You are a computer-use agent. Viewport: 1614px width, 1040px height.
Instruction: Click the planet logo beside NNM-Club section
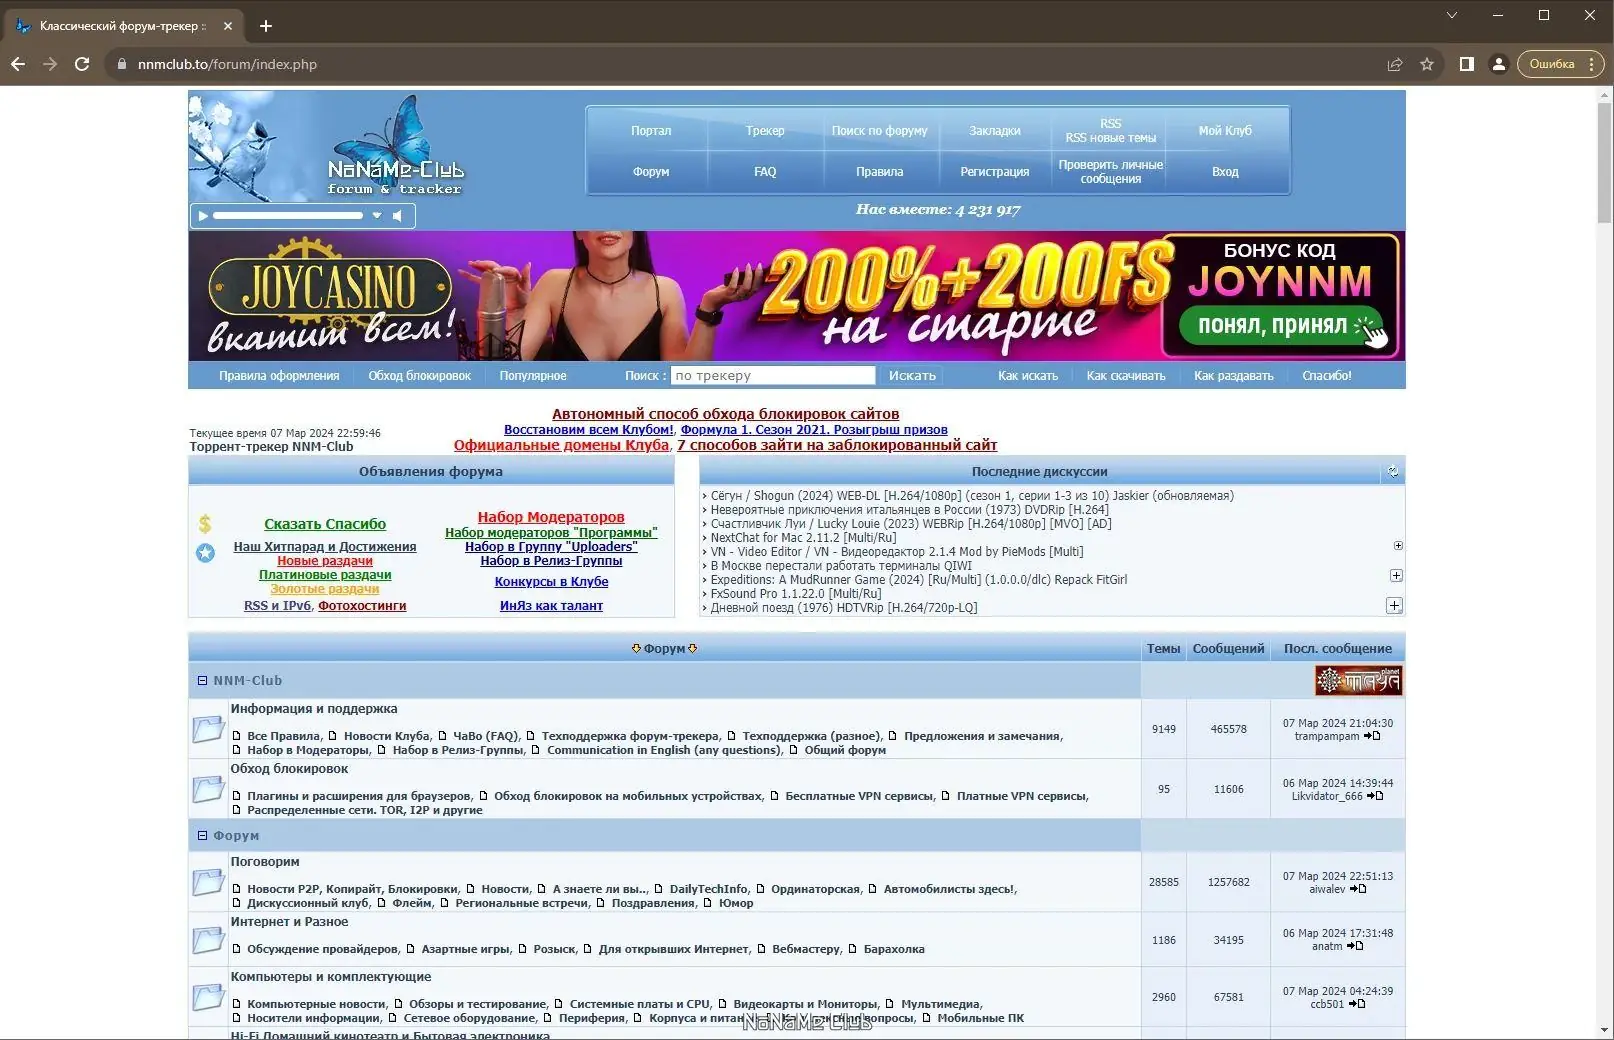point(1358,680)
